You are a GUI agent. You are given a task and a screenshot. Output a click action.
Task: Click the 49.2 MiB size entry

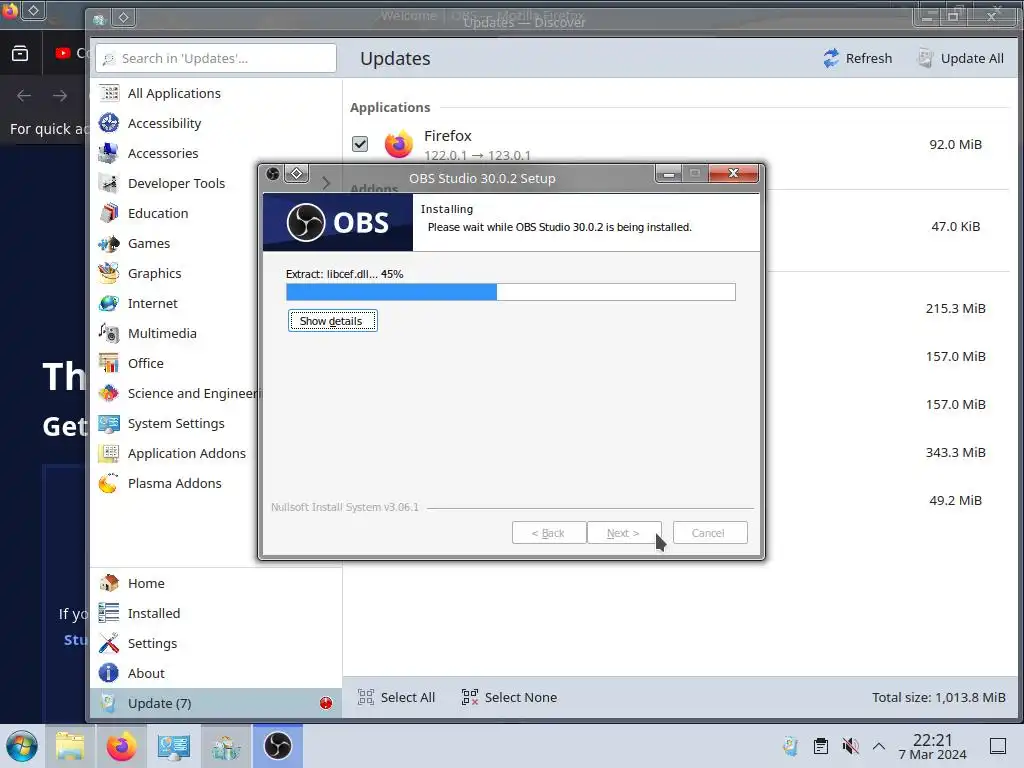[x=955, y=500]
